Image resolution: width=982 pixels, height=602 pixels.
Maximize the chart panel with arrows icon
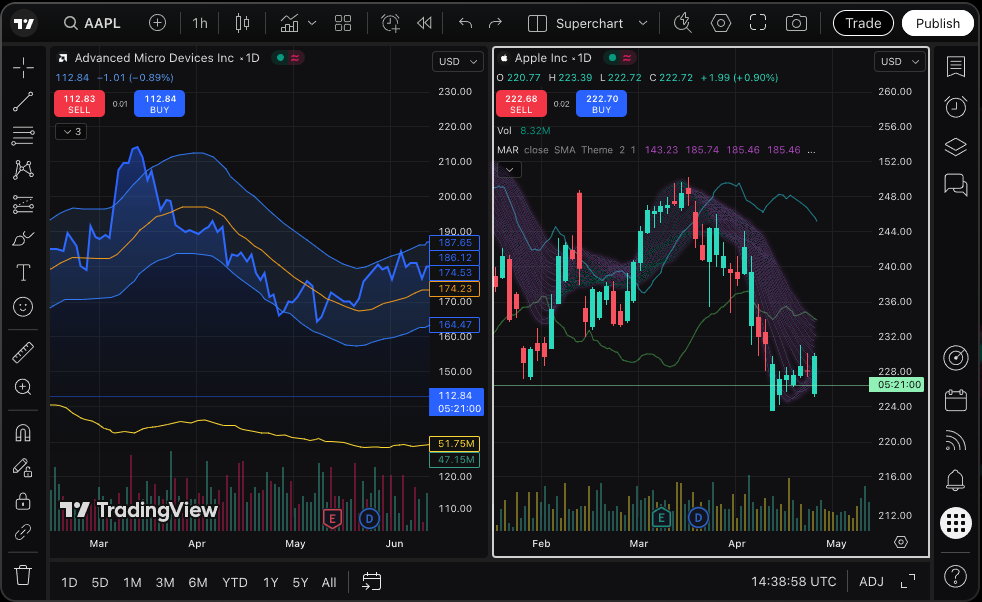tap(907, 582)
